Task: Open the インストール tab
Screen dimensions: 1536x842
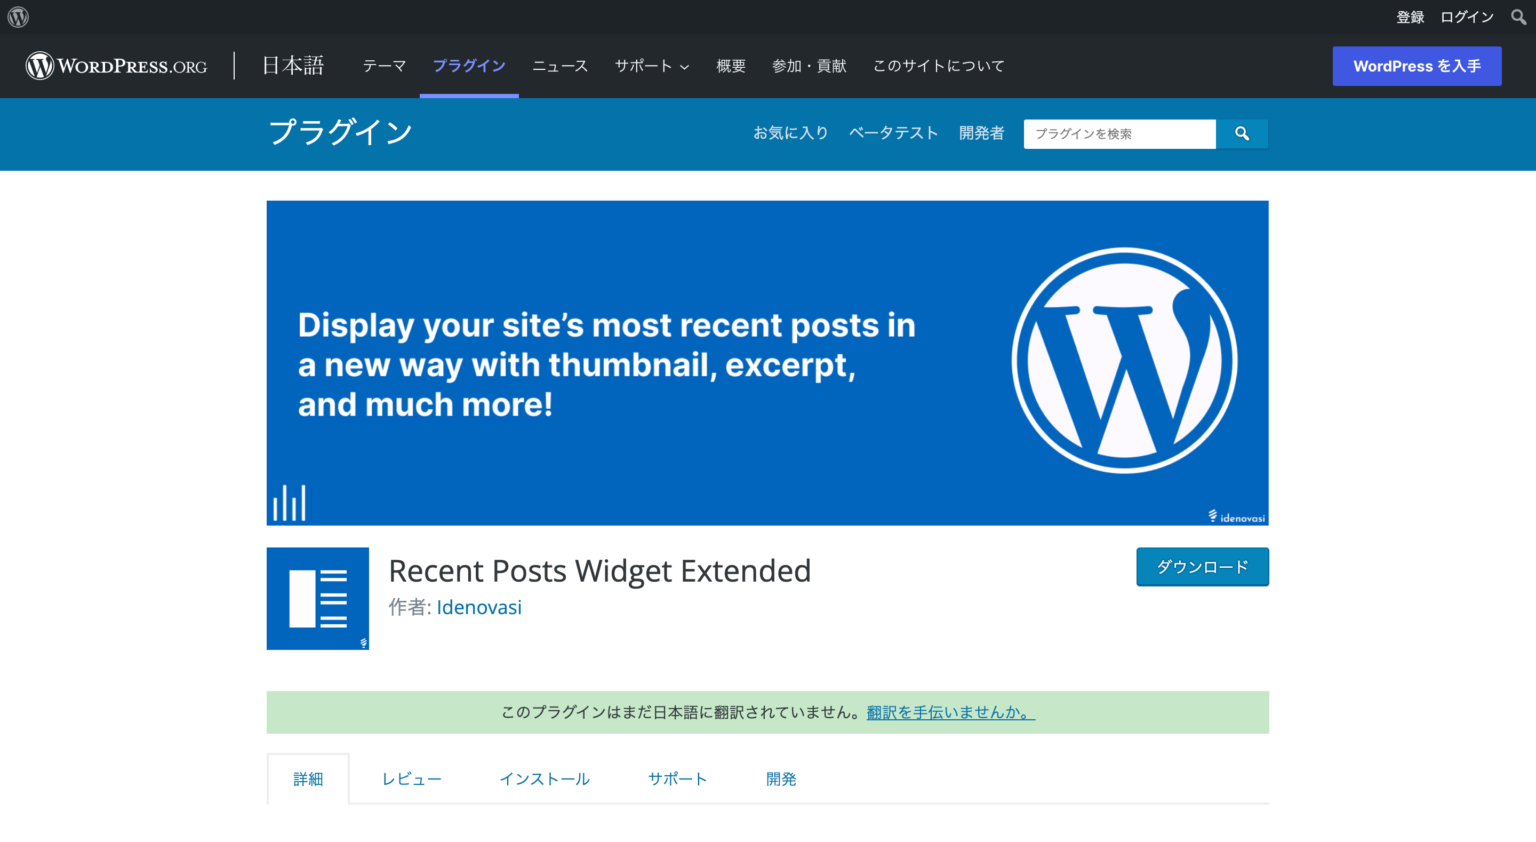Action: tap(544, 778)
